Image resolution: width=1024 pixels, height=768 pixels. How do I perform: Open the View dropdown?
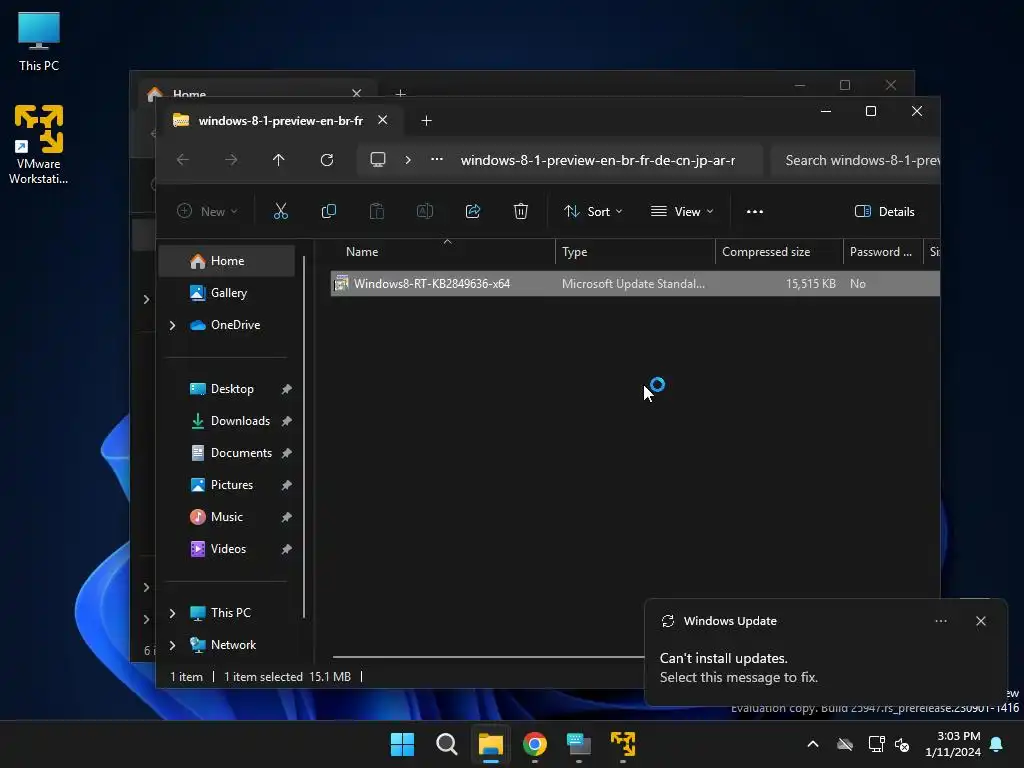(x=682, y=212)
